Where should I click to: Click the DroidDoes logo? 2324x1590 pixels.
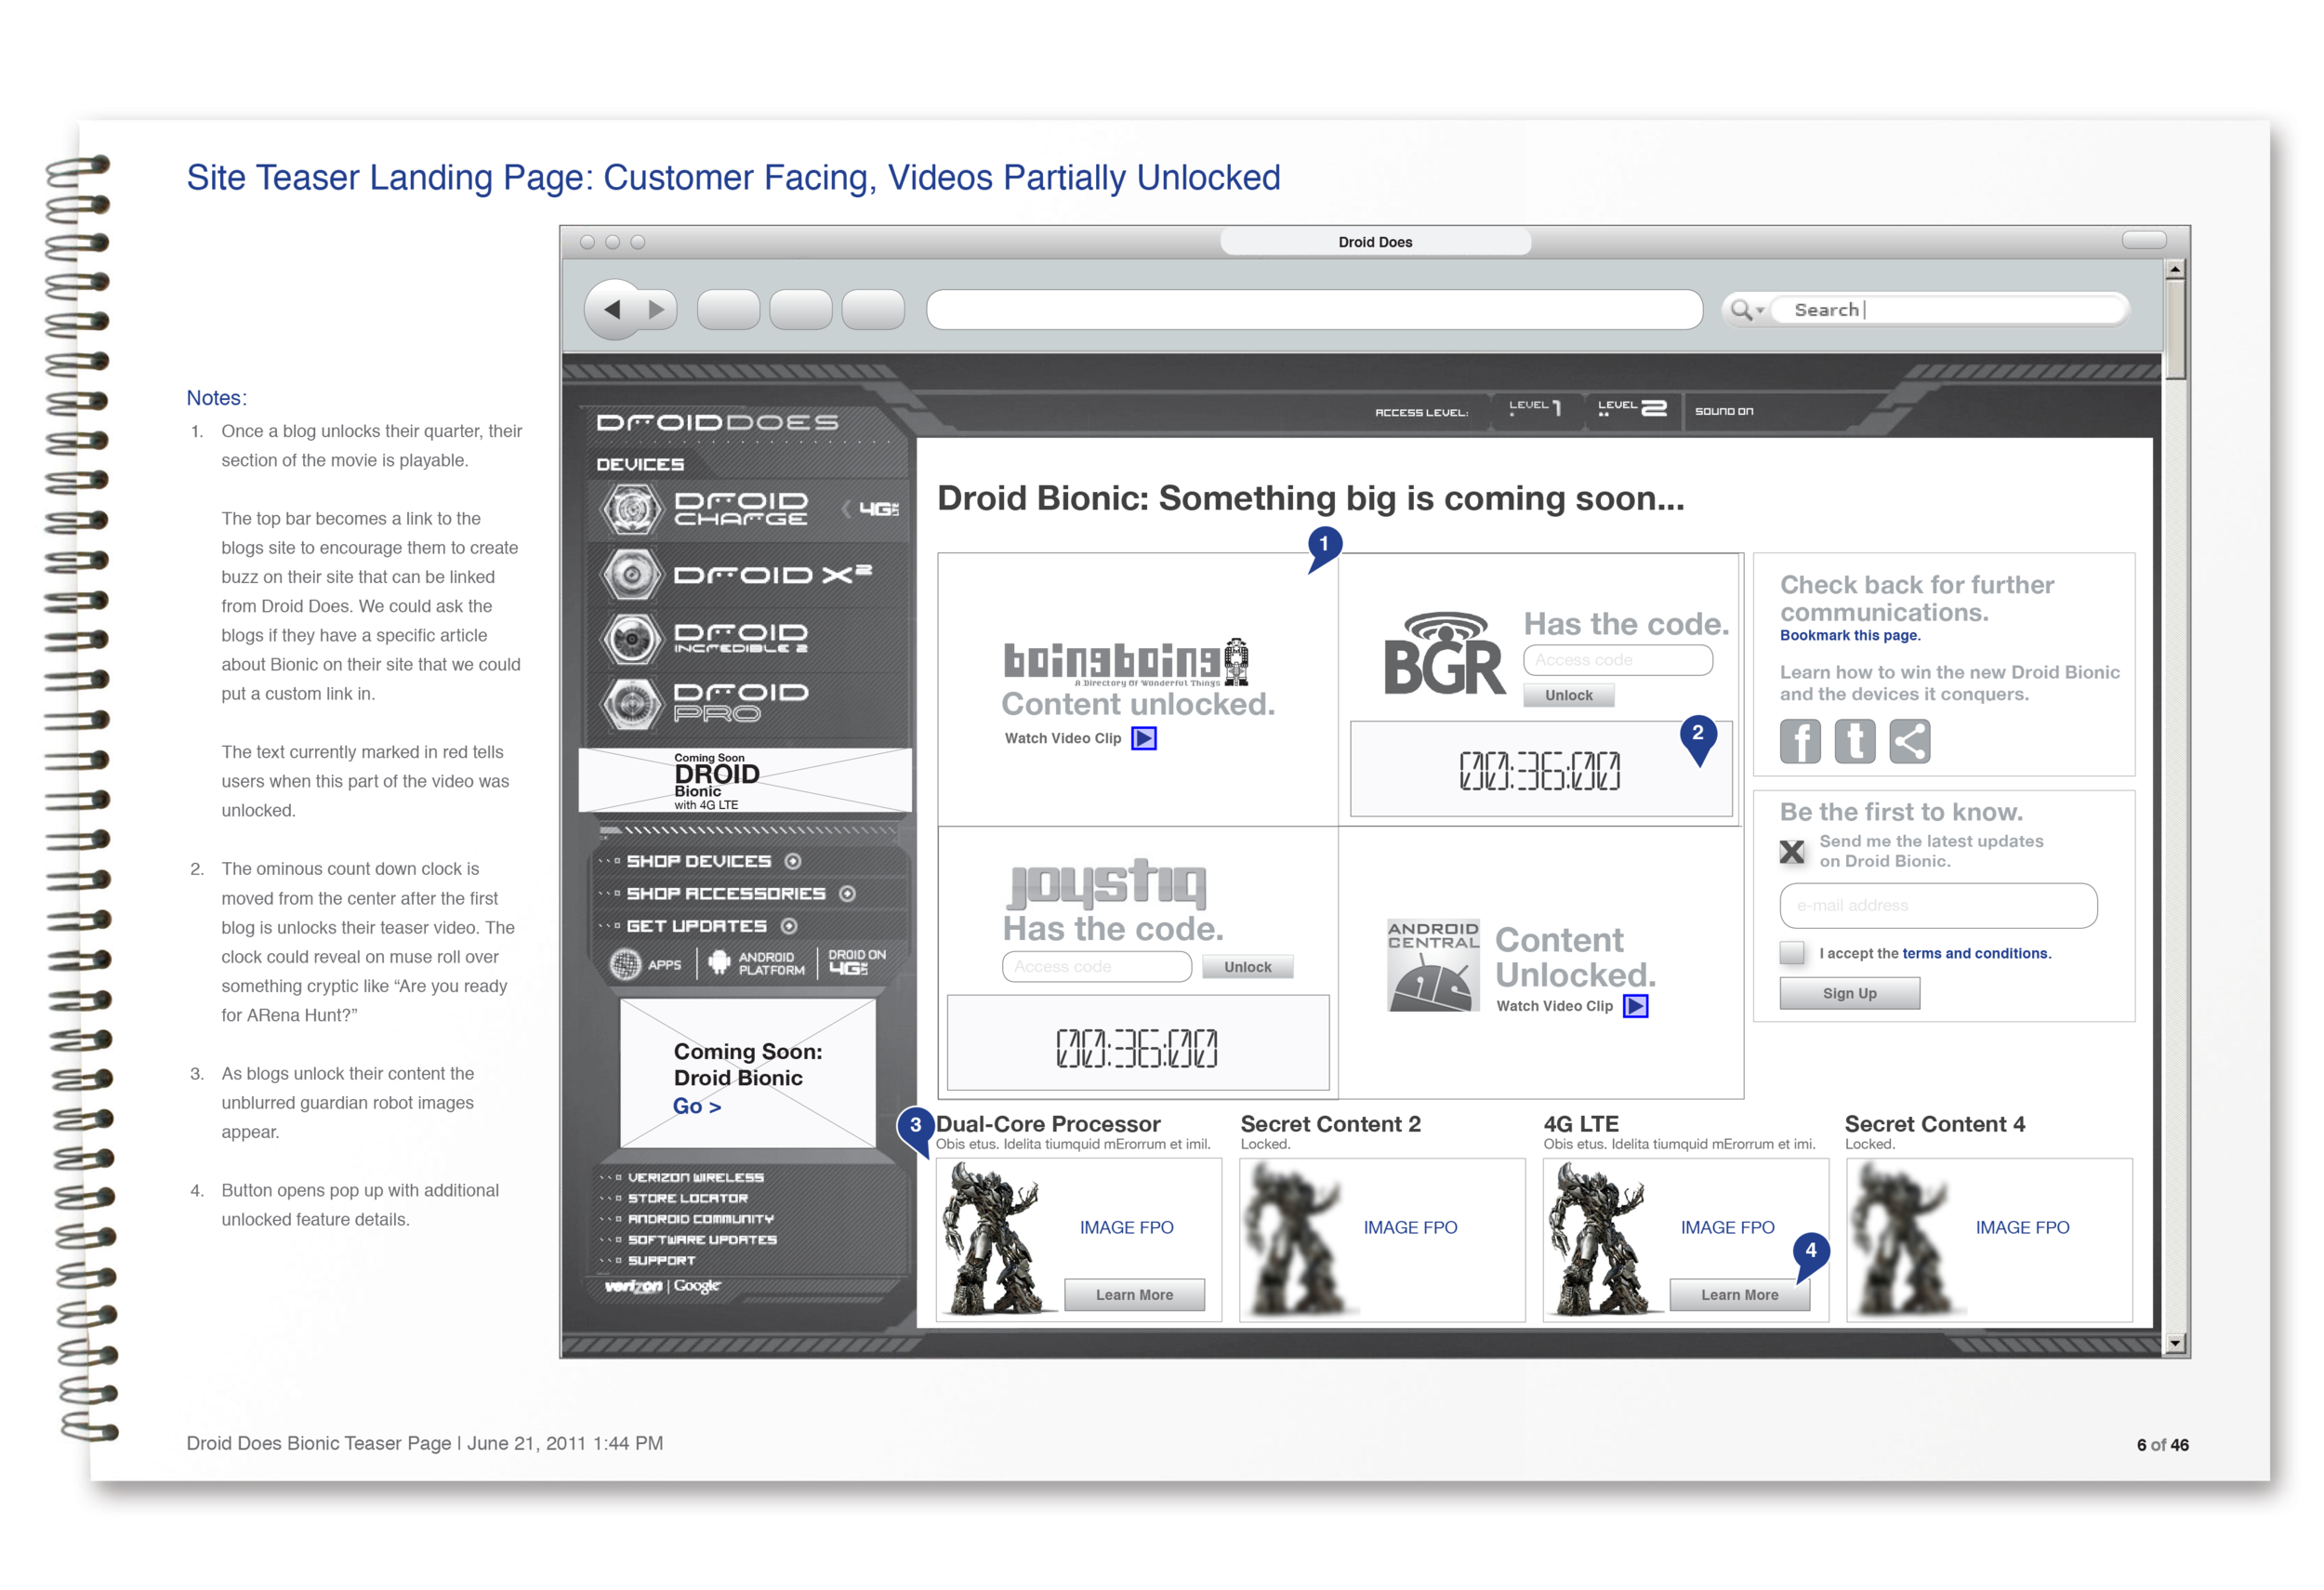click(717, 422)
